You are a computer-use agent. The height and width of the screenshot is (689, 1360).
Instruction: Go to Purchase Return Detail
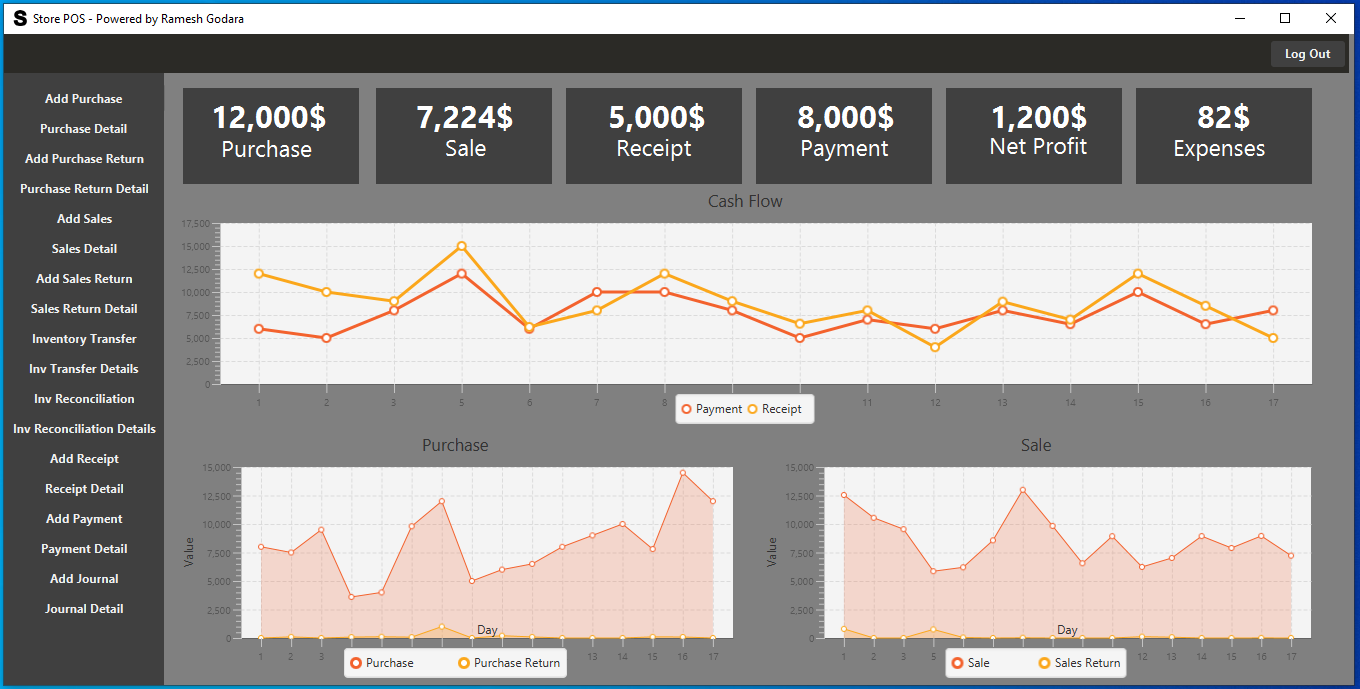84,189
